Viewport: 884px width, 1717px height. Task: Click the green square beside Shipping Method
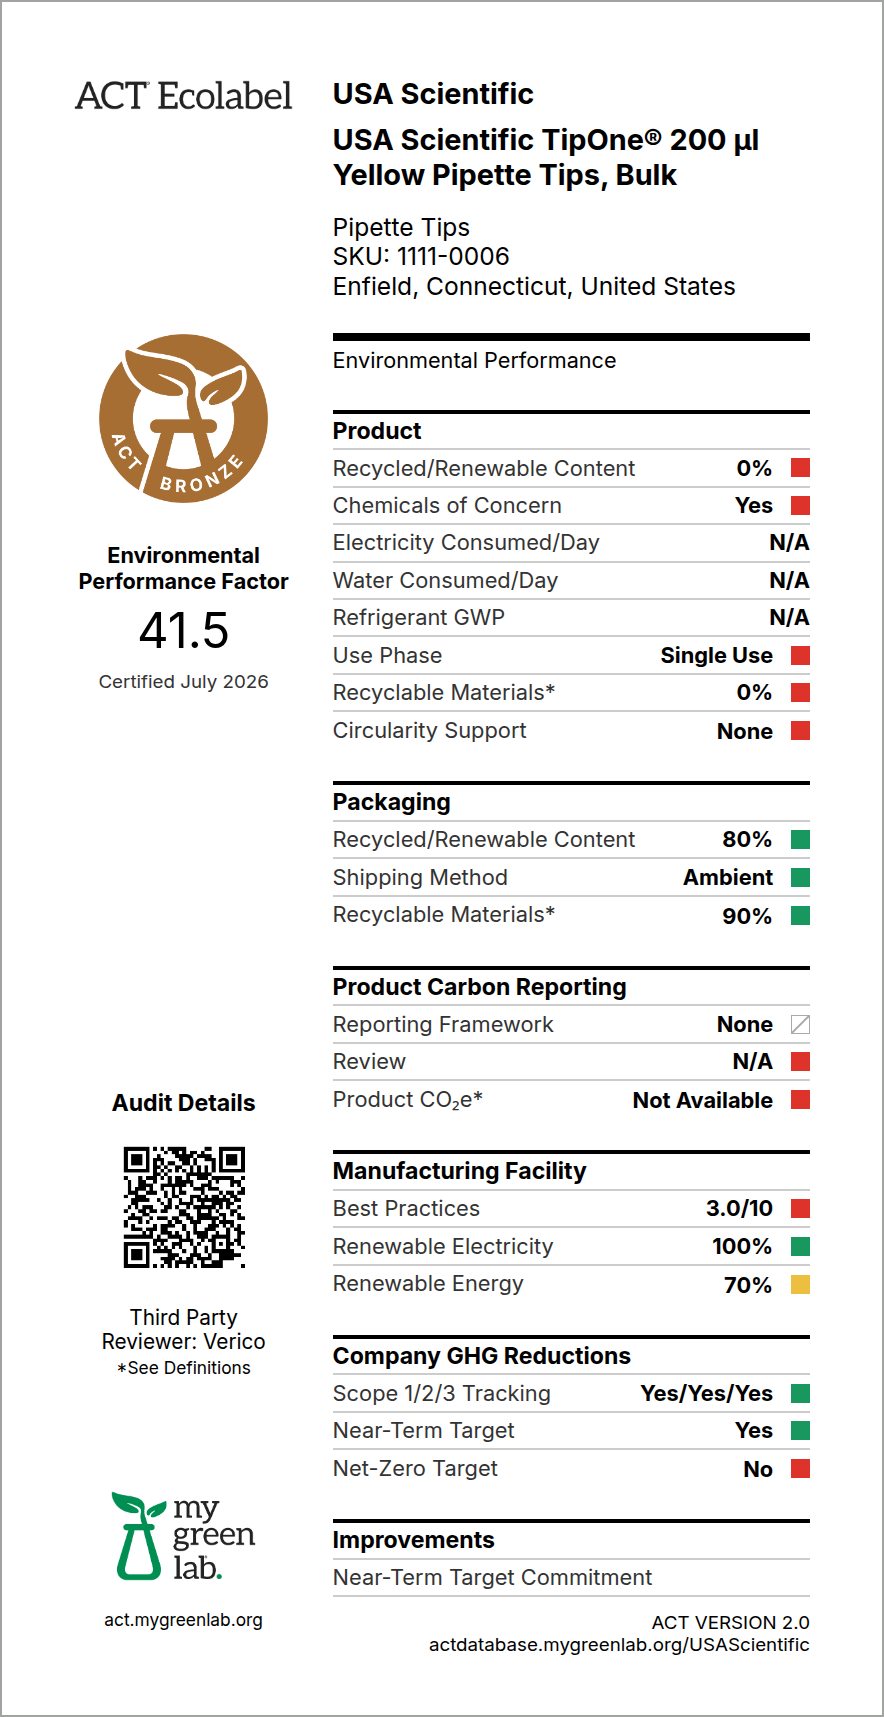pos(800,877)
